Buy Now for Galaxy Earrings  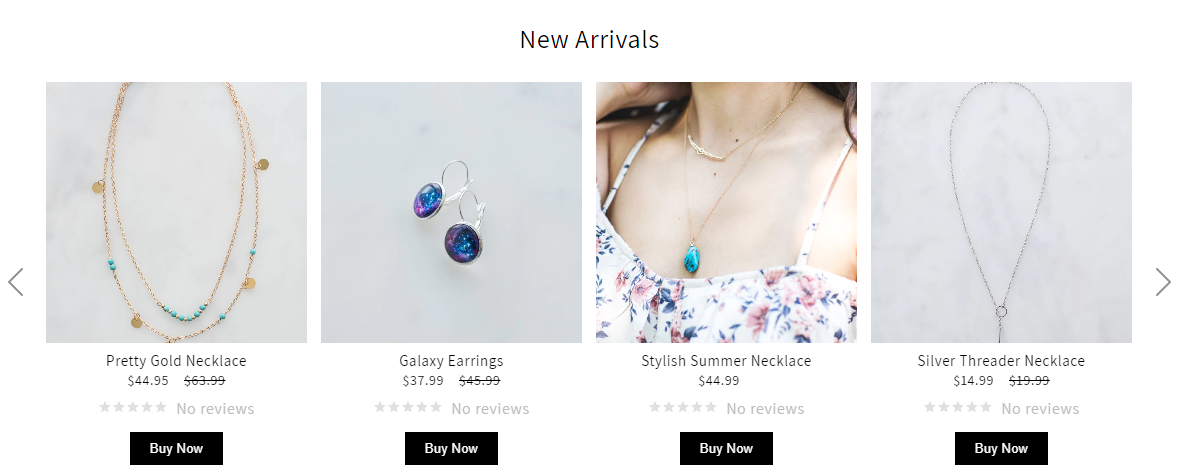point(451,449)
